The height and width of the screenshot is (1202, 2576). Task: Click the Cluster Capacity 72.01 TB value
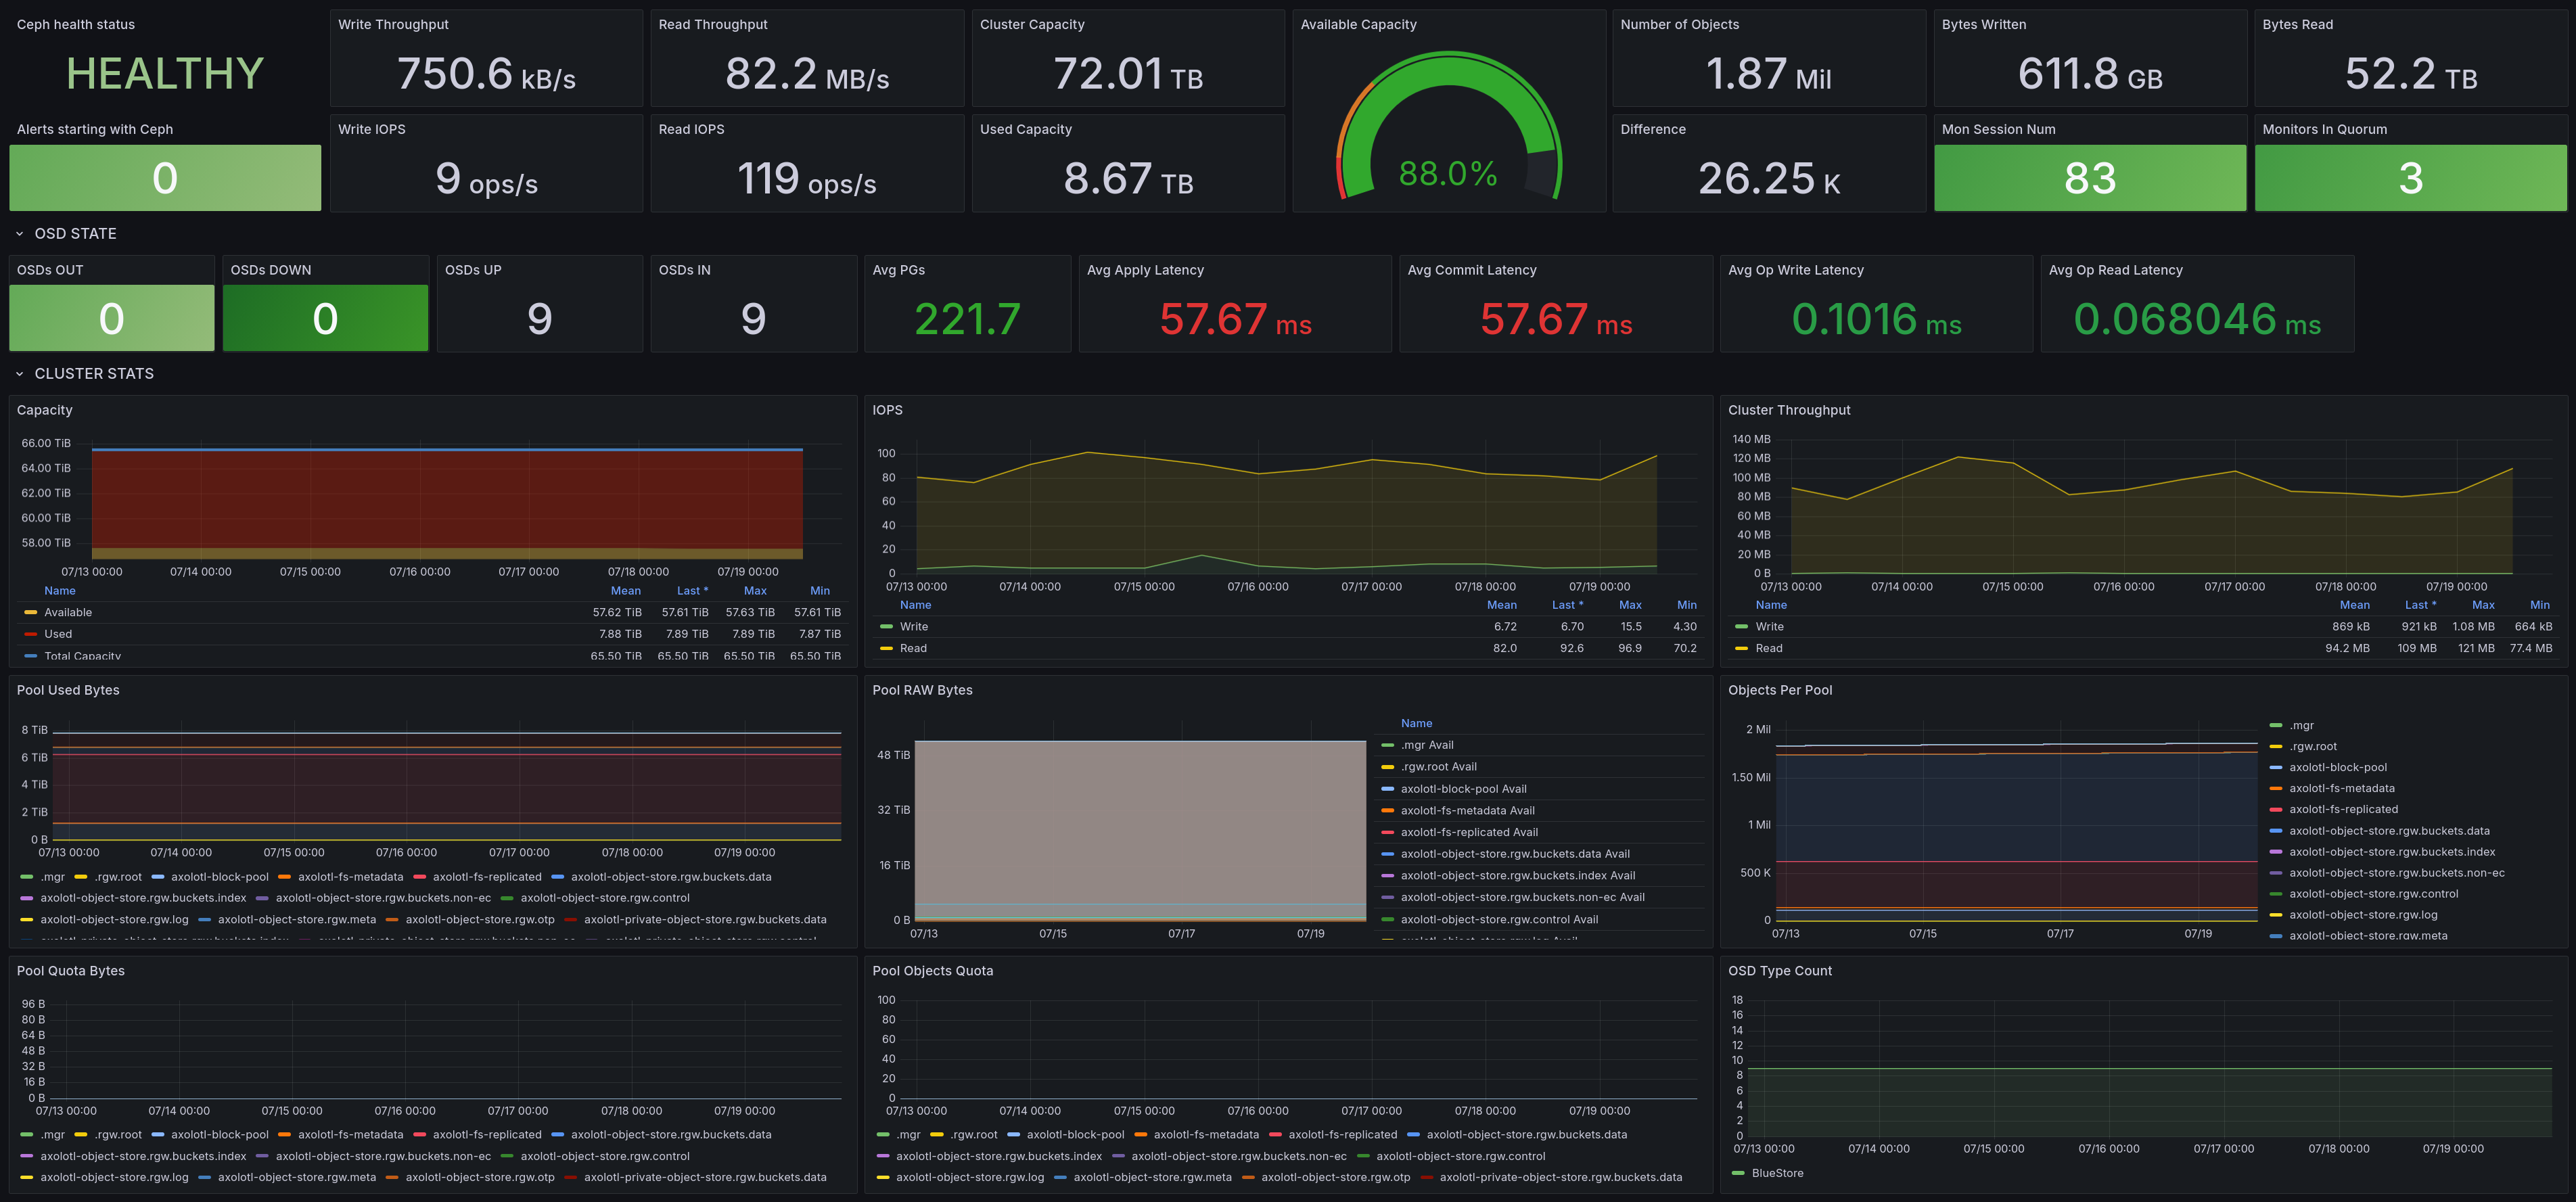point(1128,74)
